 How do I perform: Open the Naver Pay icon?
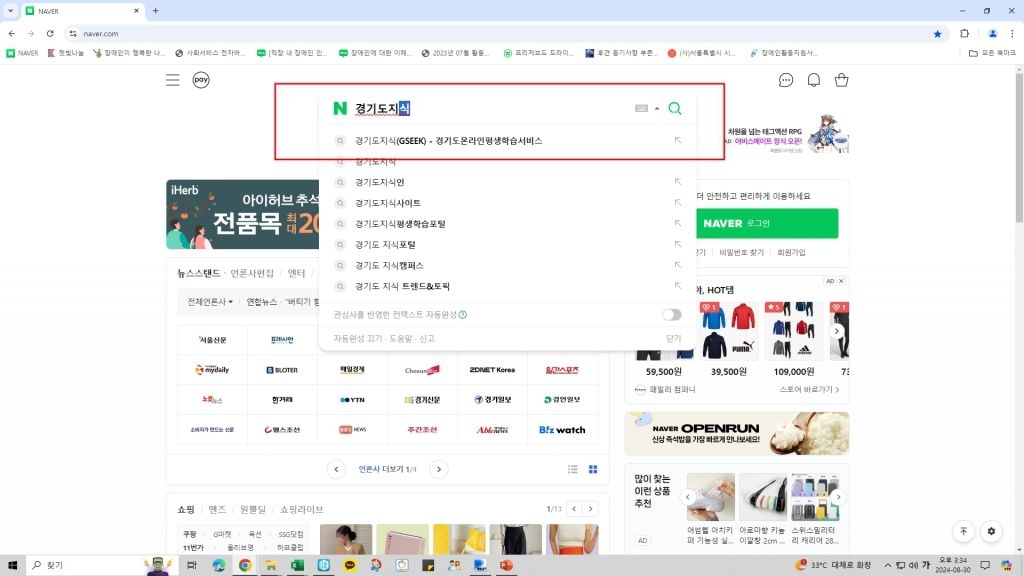201,80
